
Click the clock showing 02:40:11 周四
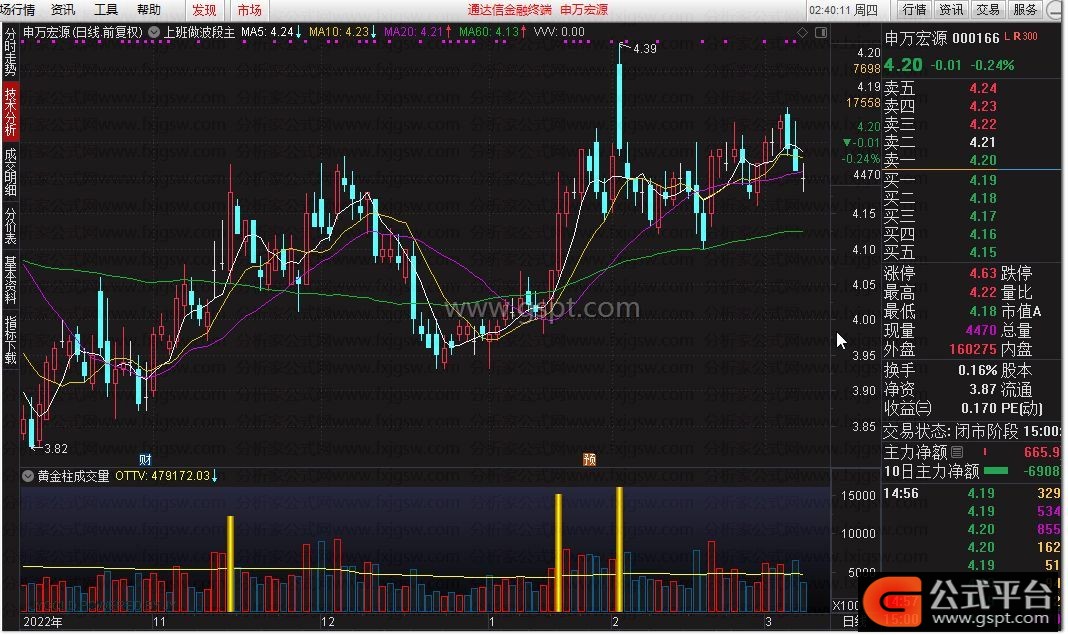pos(843,10)
